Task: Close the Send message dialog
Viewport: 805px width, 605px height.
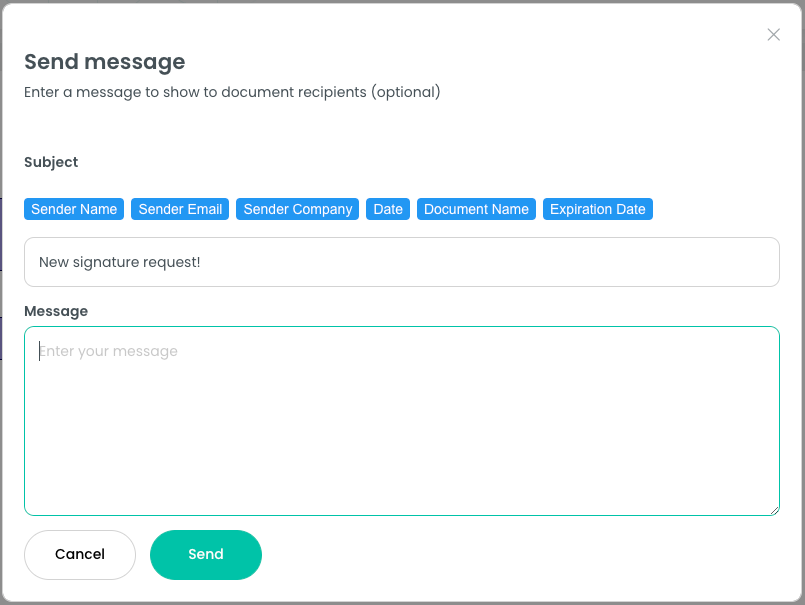Action: point(773,34)
